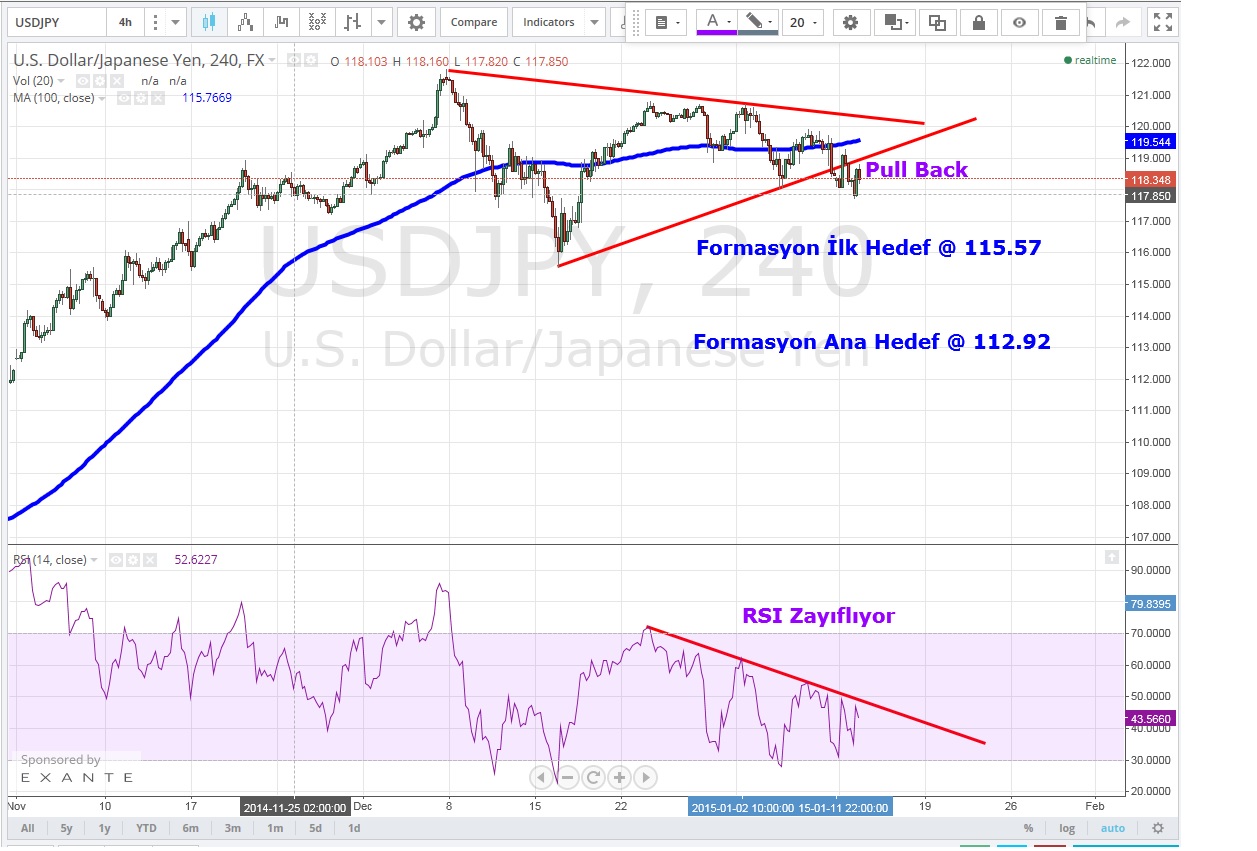Open the Indicators dropdown arrow
1257x851 pixels.
(594, 22)
